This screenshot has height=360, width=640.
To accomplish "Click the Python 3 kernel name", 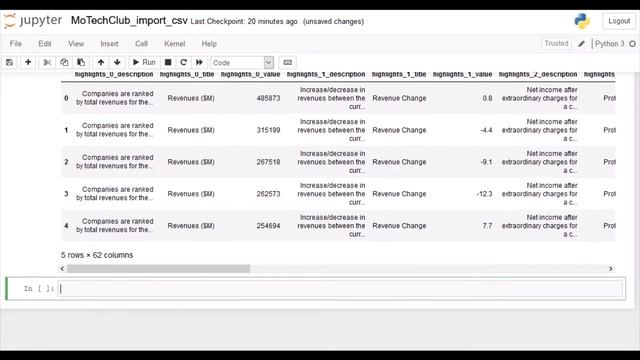I will coord(609,44).
